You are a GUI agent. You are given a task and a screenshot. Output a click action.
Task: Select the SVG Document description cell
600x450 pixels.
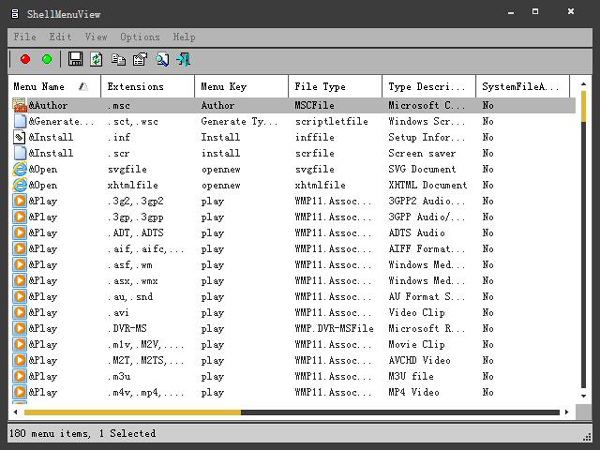click(422, 169)
